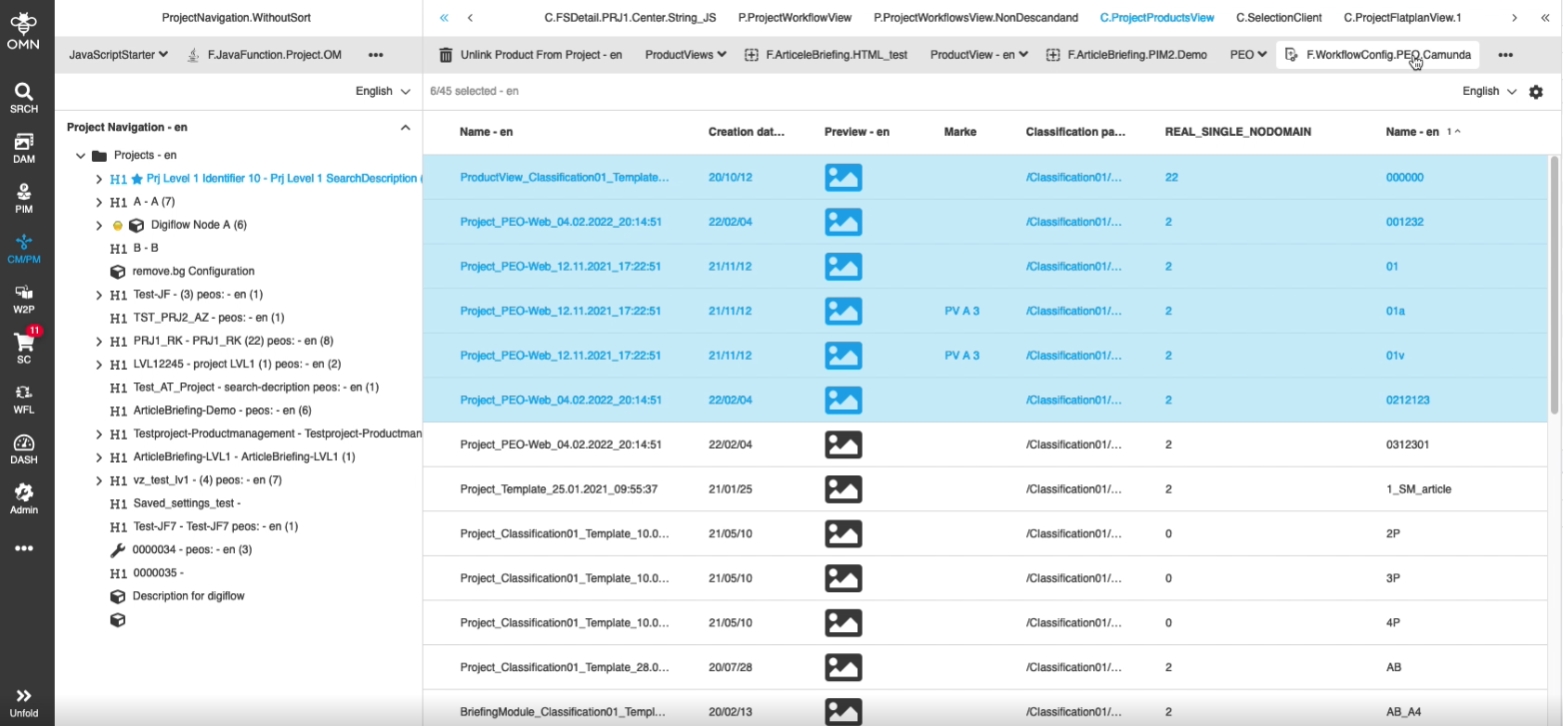This screenshot has height=726, width=1563.
Task: Select the ArticleBriefing-Demo tree item
Action: coord(222,410)
